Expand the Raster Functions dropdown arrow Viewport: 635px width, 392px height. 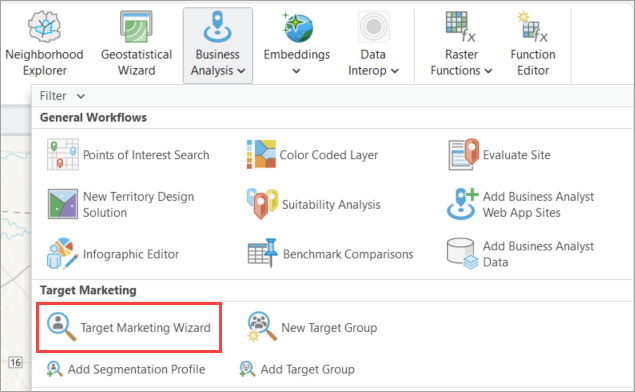point(488,71)
